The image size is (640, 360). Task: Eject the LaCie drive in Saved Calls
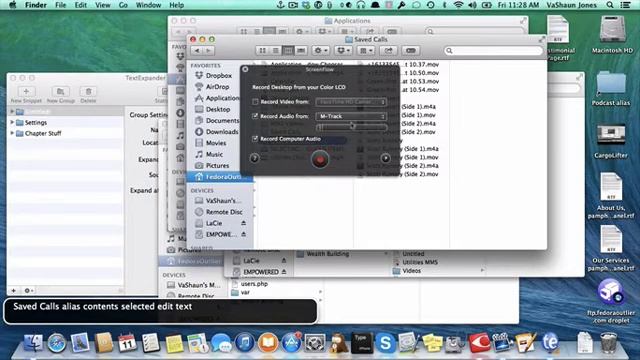click(243, 223)
